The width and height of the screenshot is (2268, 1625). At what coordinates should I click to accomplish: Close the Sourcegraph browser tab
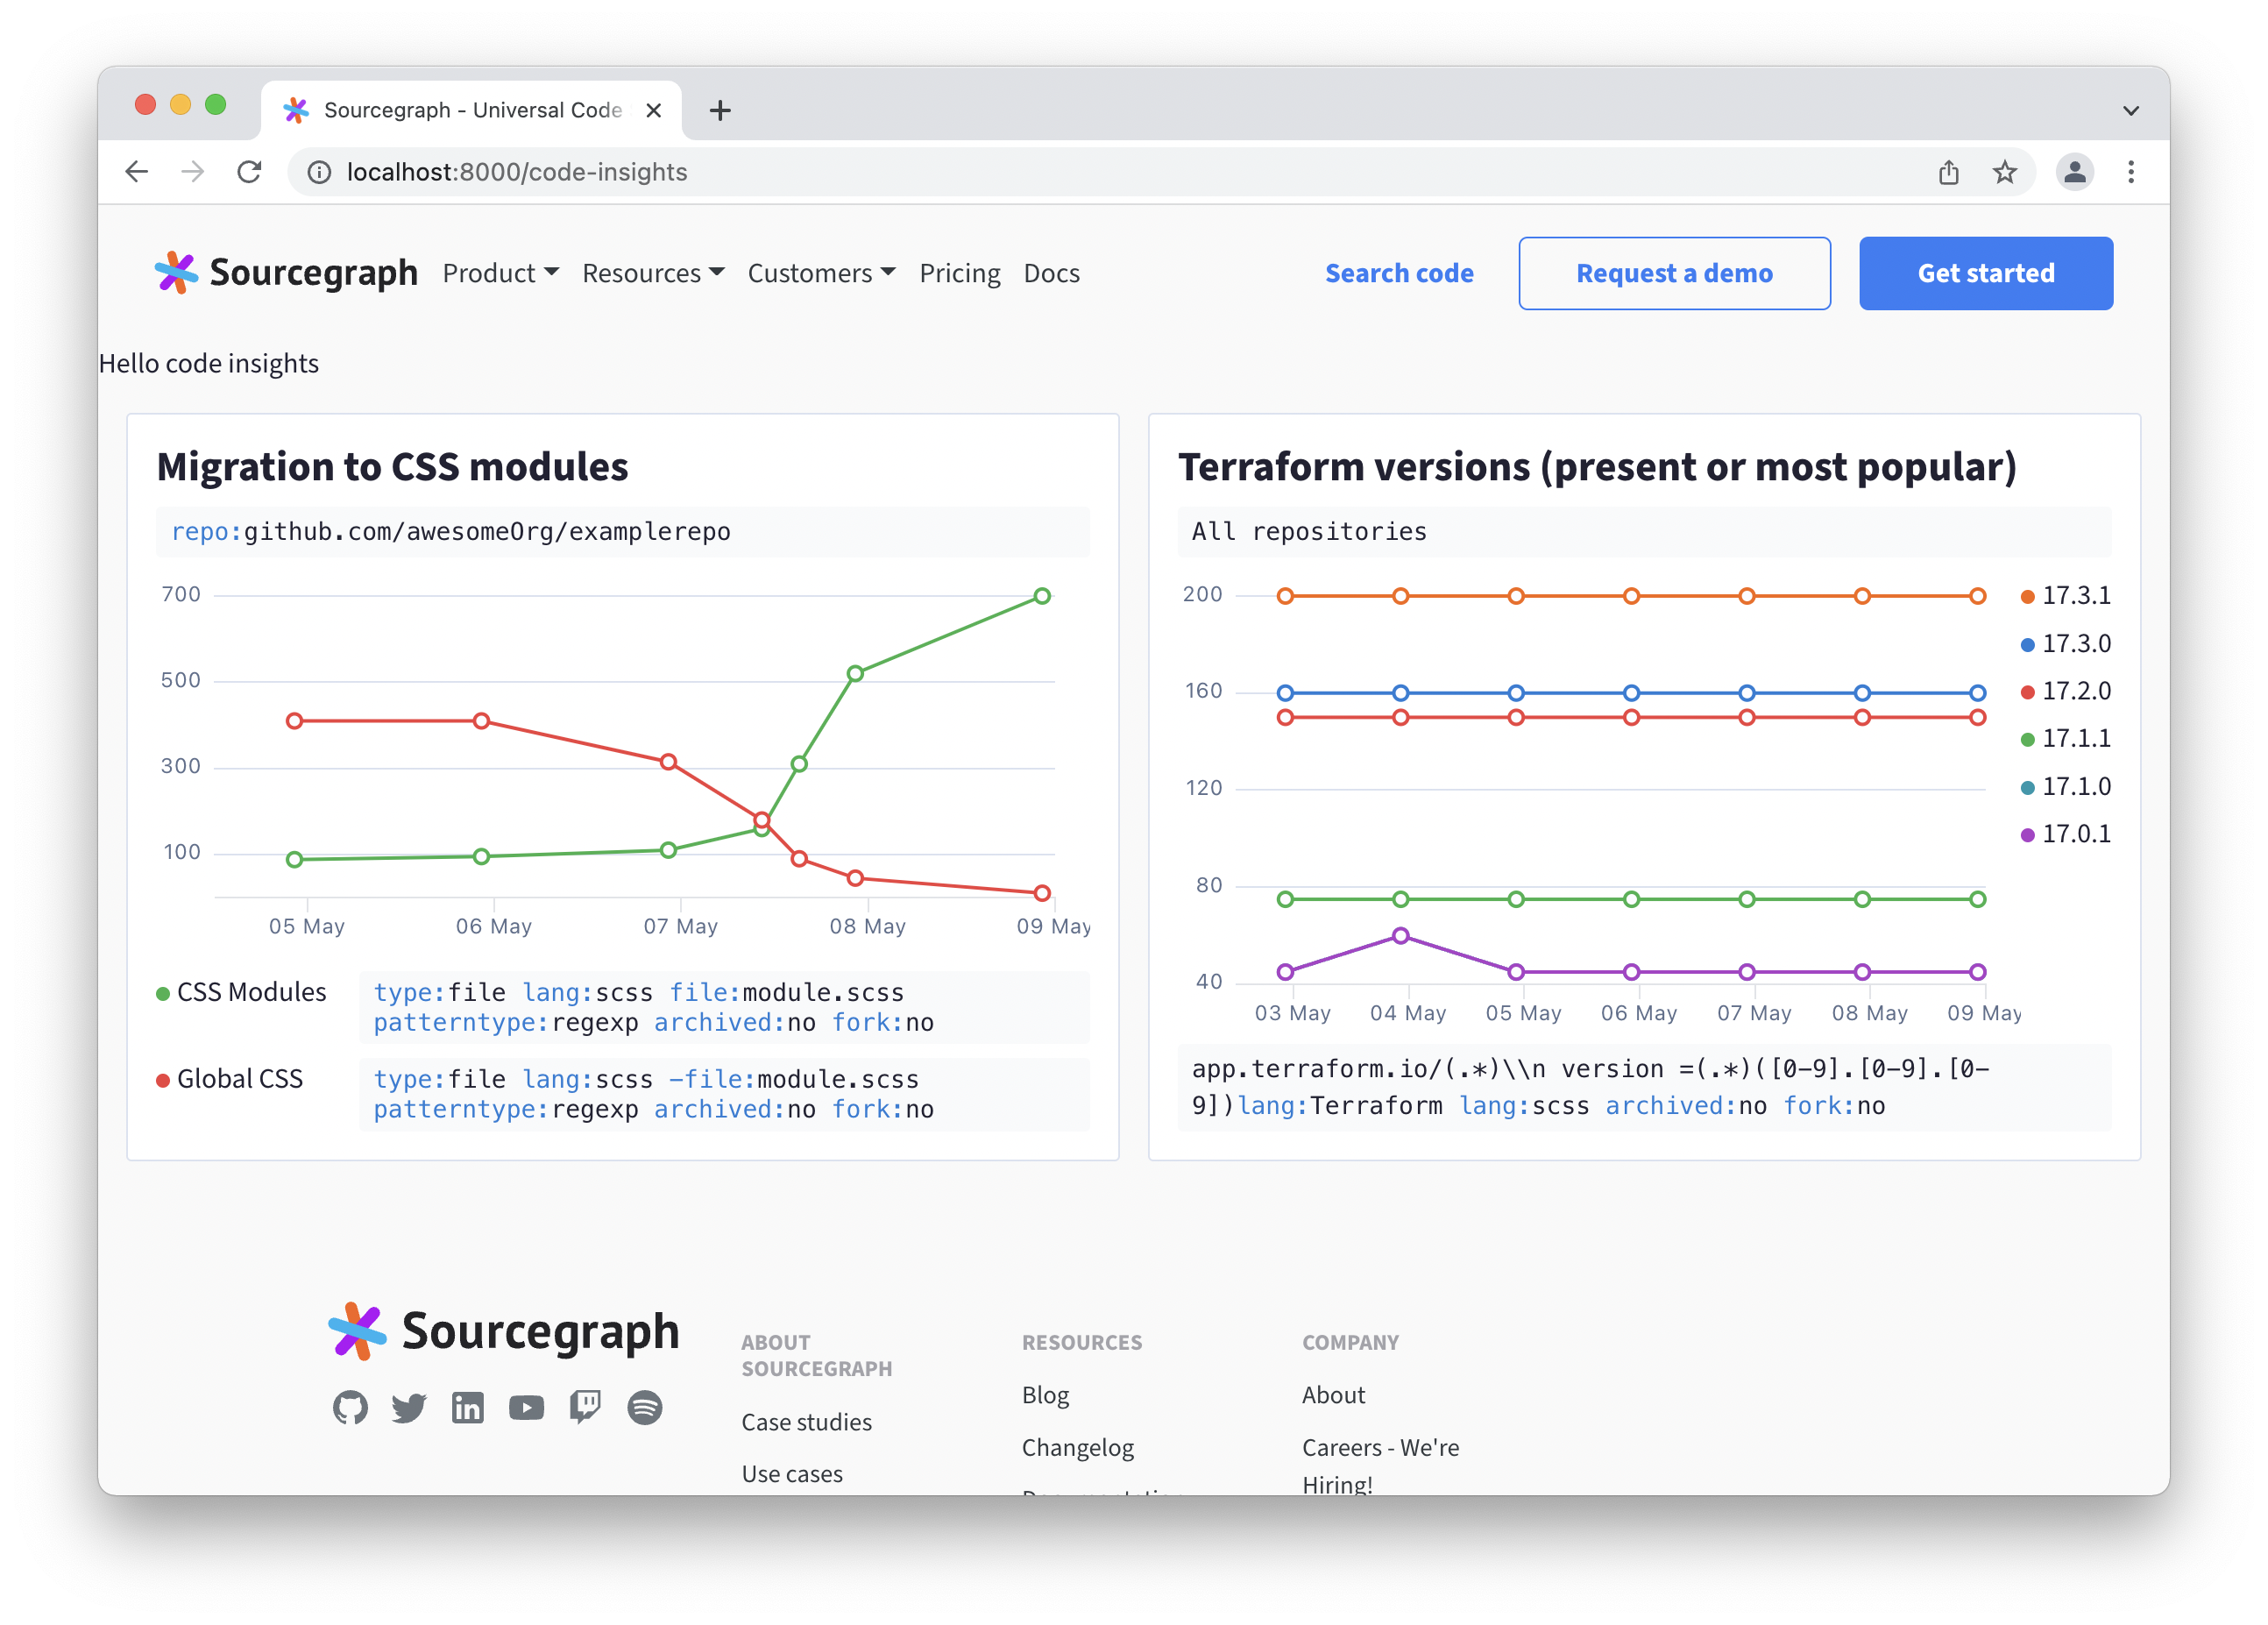654,110
